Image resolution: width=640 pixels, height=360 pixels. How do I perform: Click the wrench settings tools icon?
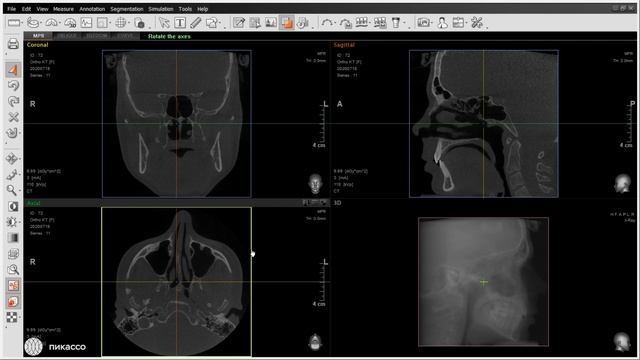[477, 23]
